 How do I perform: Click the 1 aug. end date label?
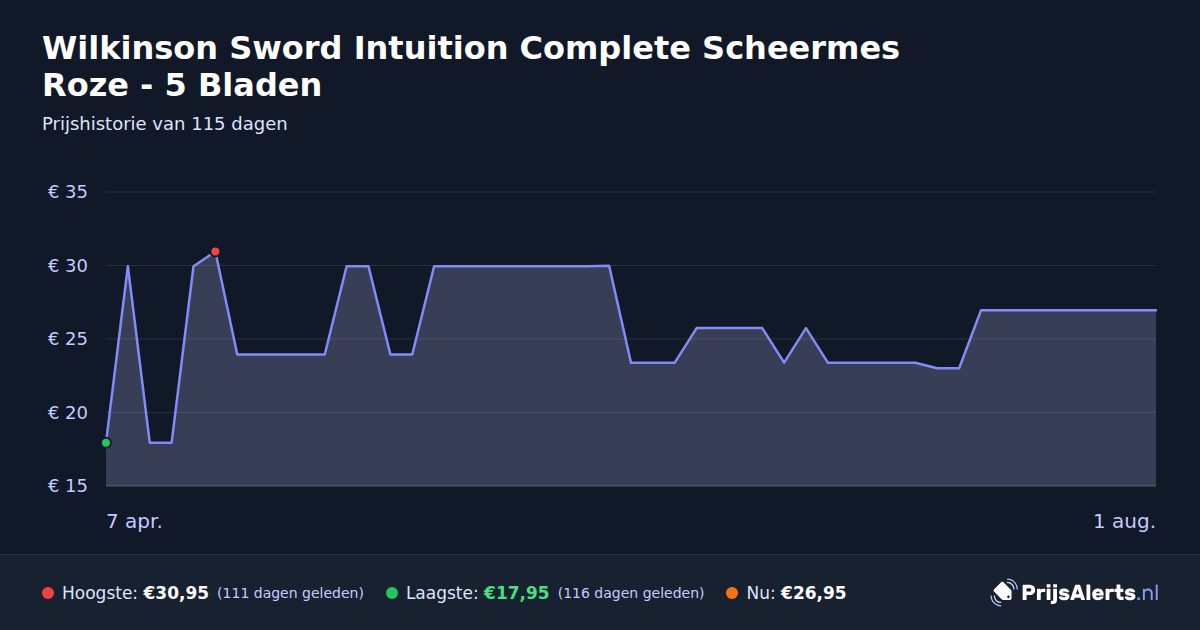1124,521
